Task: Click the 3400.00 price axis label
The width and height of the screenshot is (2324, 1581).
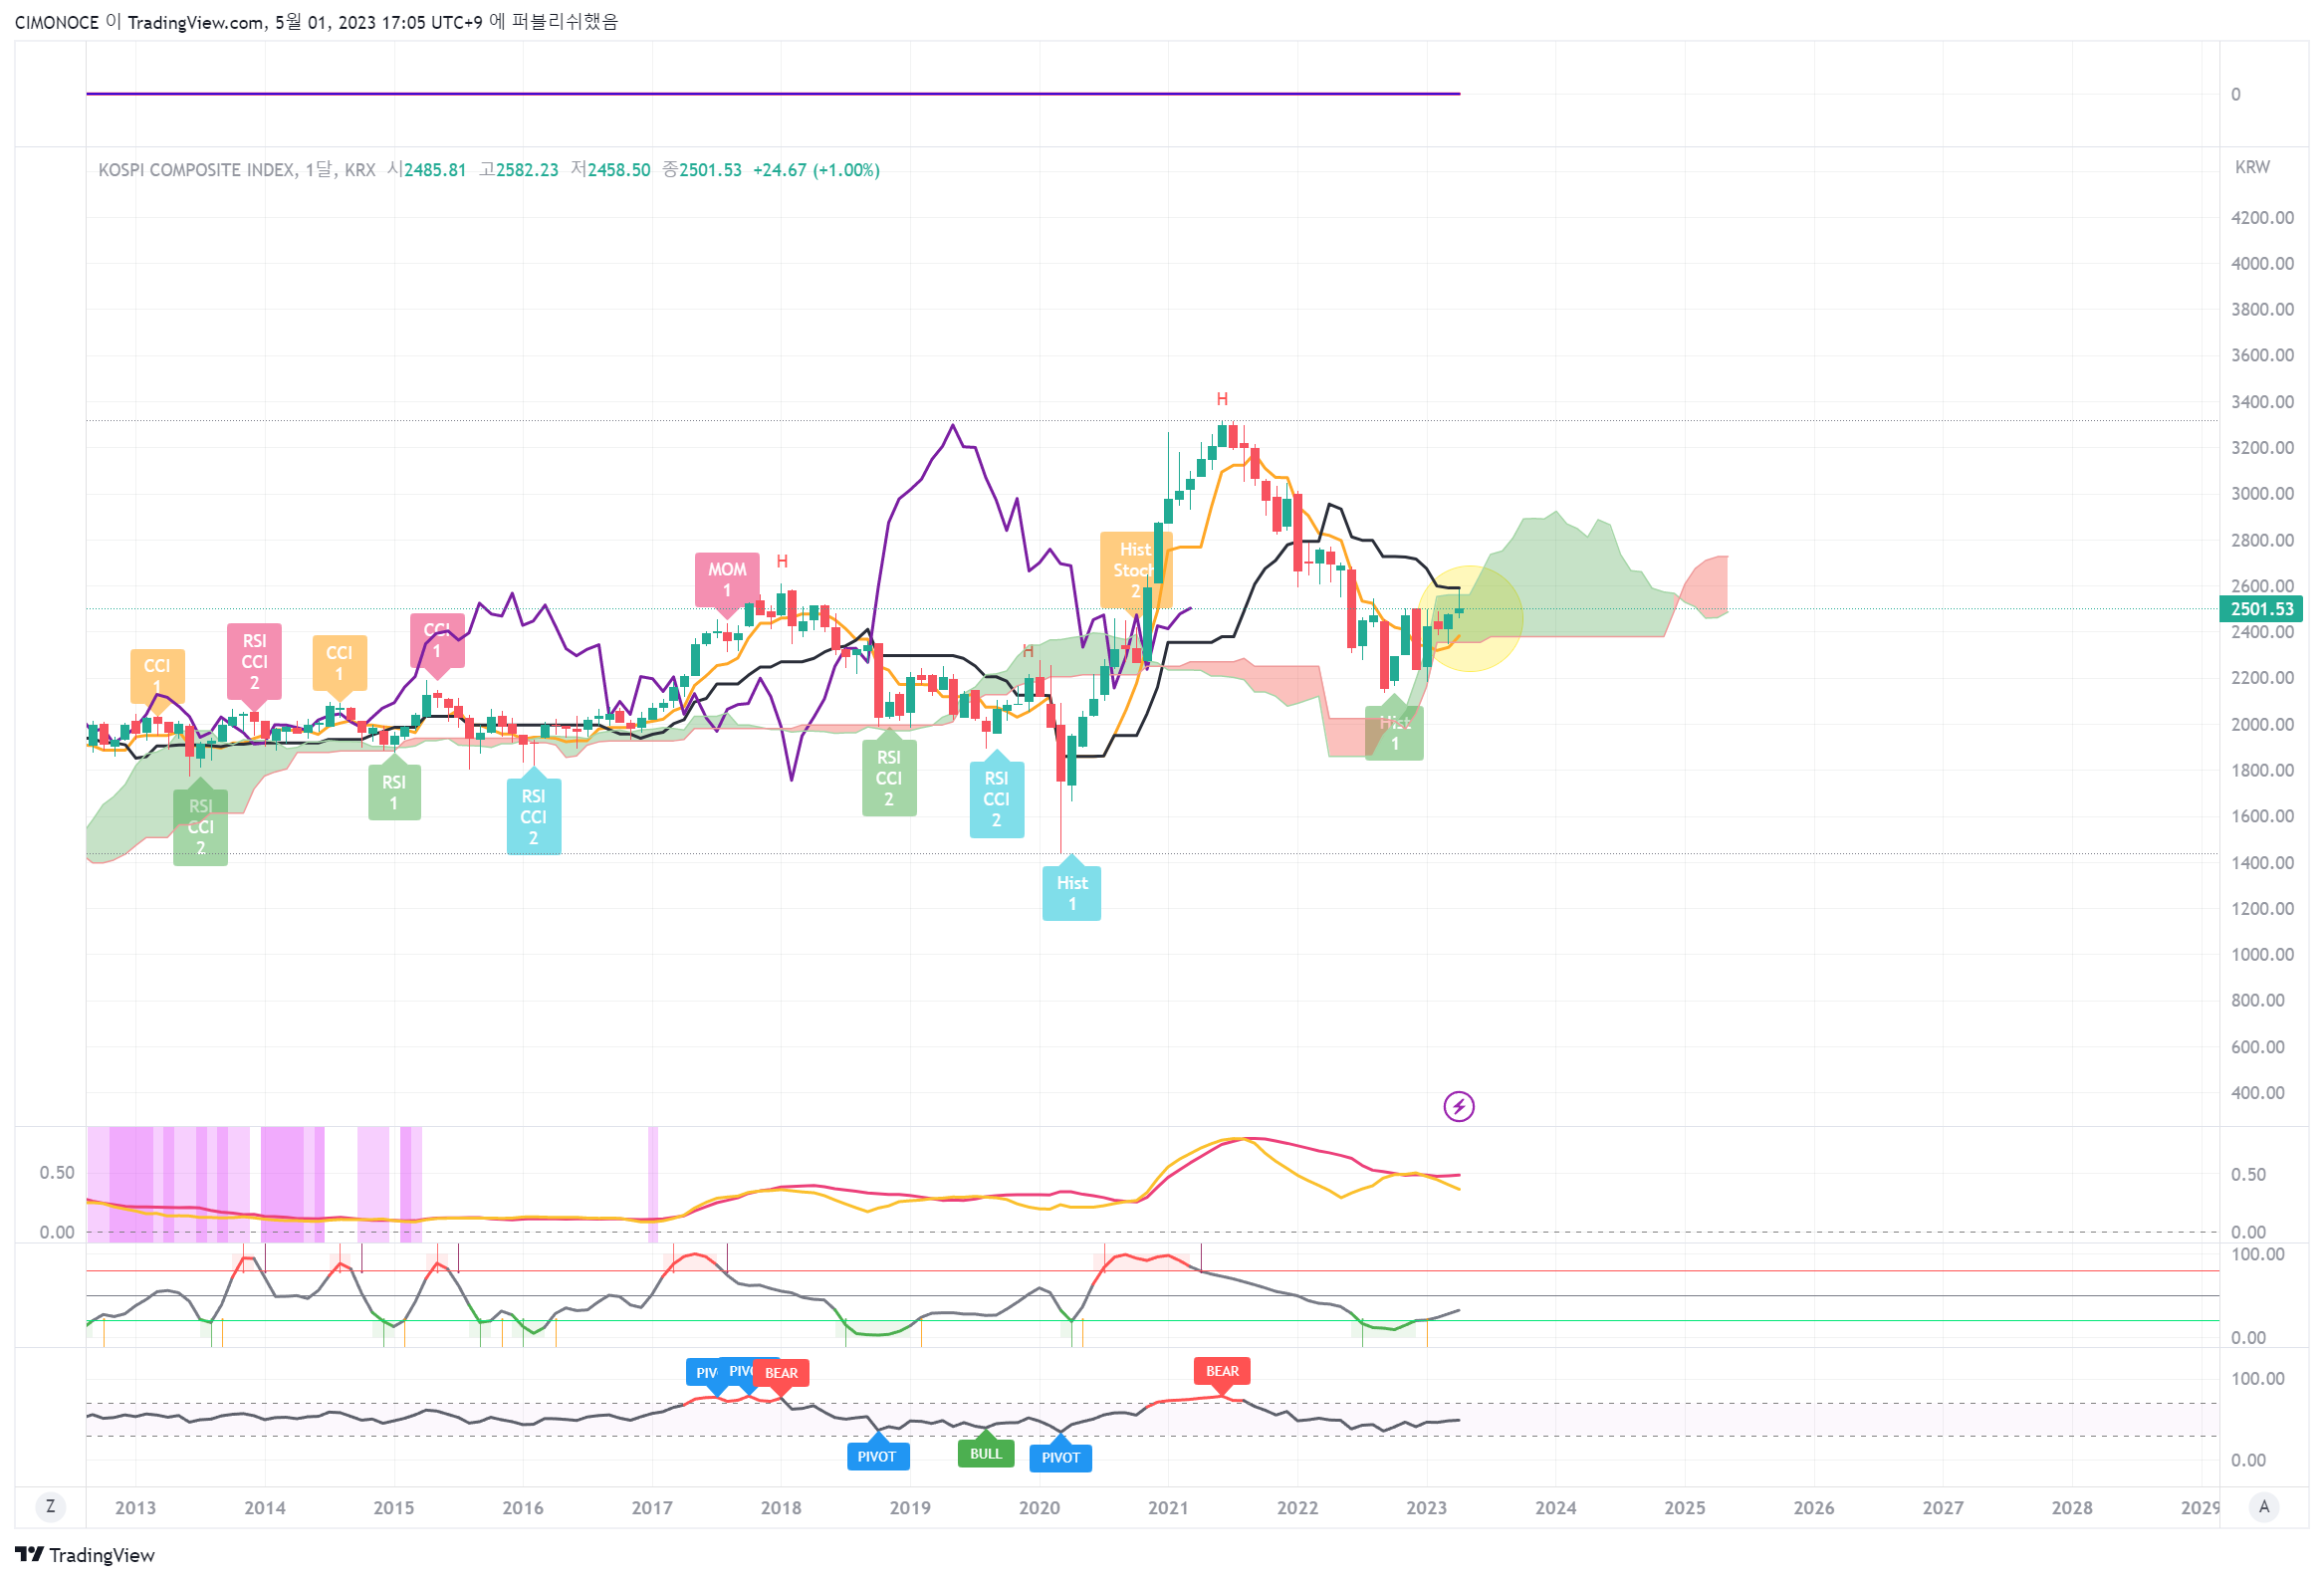Action: [2262, 402]
